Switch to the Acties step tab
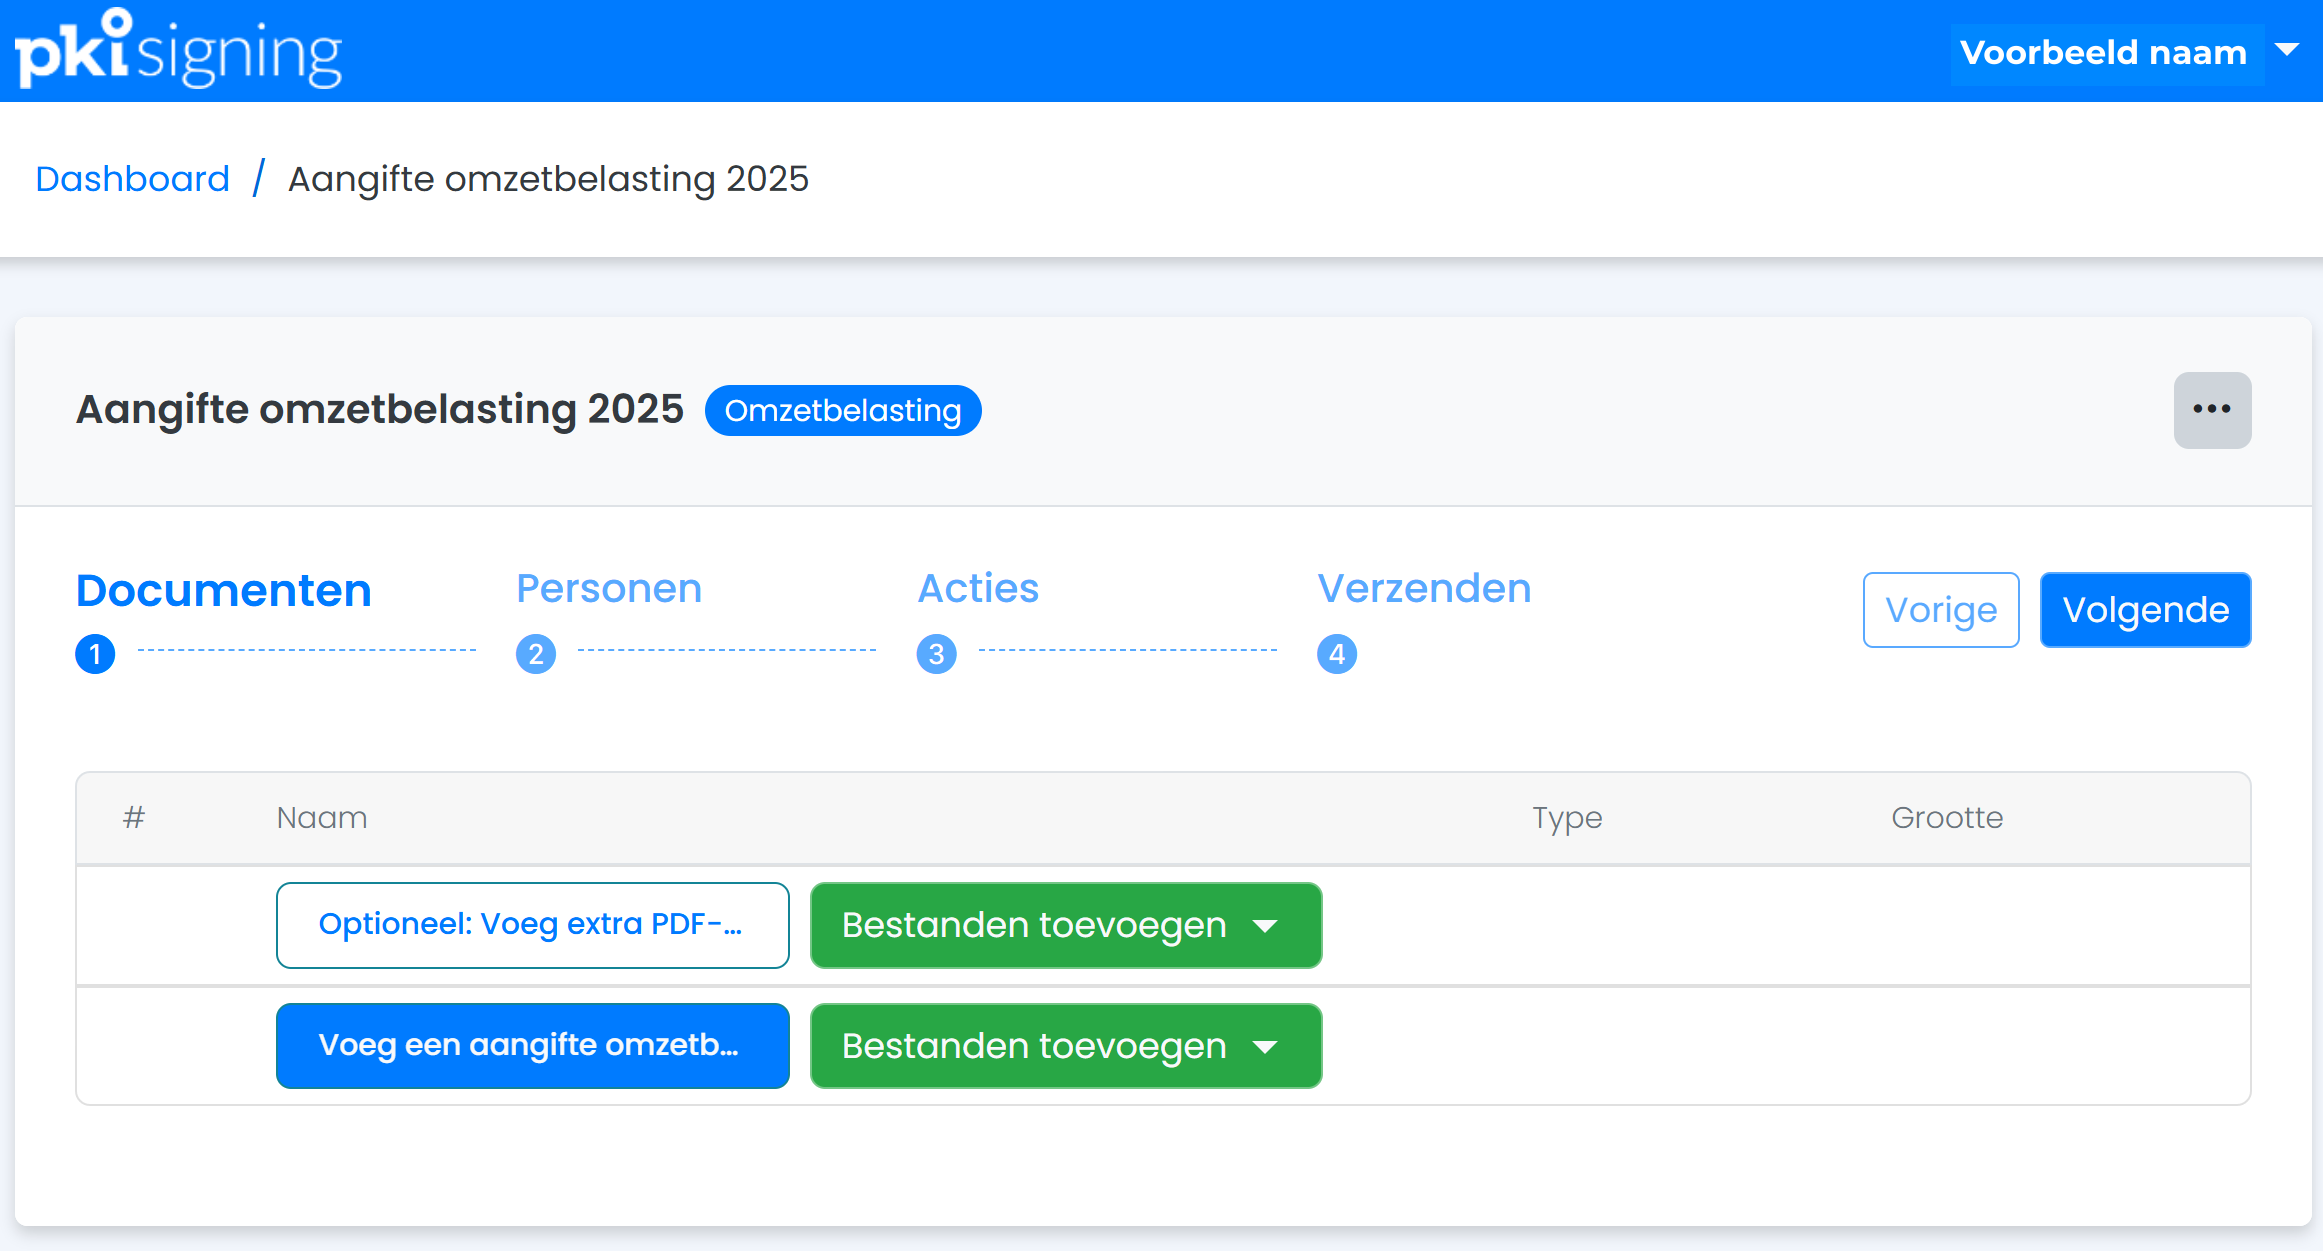Viewport: 2323px width, 1251px height. [978, 588]
